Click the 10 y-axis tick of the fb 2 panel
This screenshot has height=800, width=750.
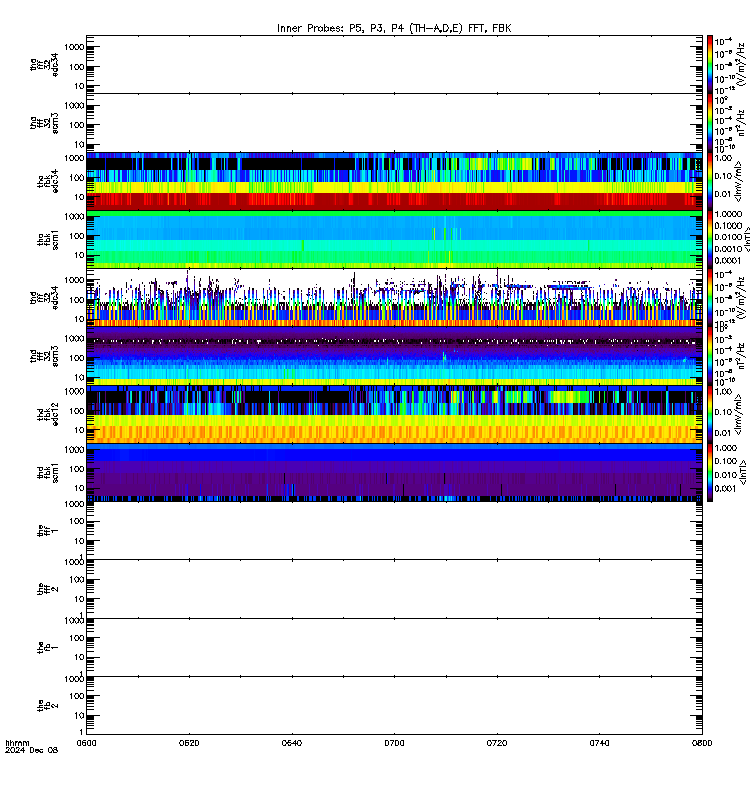(x=79, y=715)
